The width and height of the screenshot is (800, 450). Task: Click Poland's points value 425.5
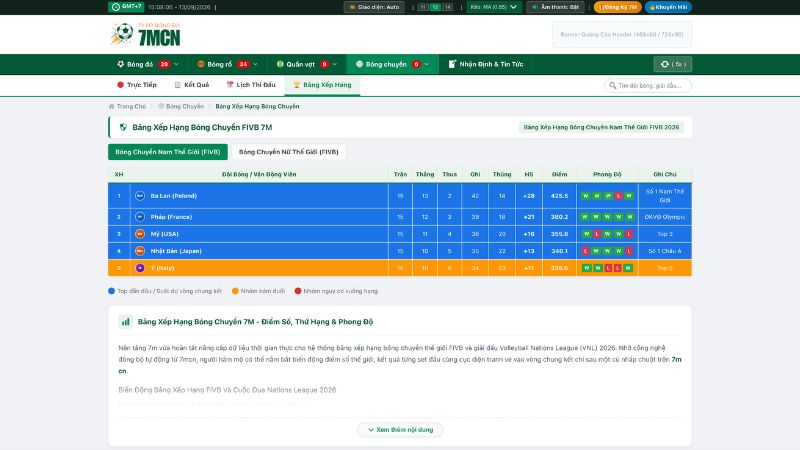559,196
